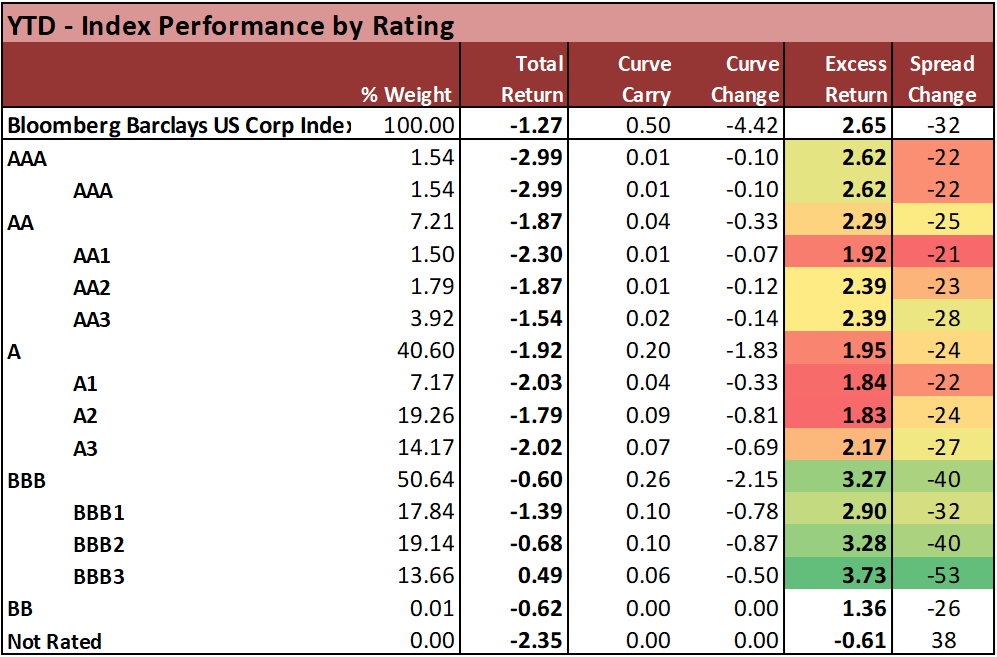Click the Spread Change column header
Screen dimensions: 997x657
(942, 78)
